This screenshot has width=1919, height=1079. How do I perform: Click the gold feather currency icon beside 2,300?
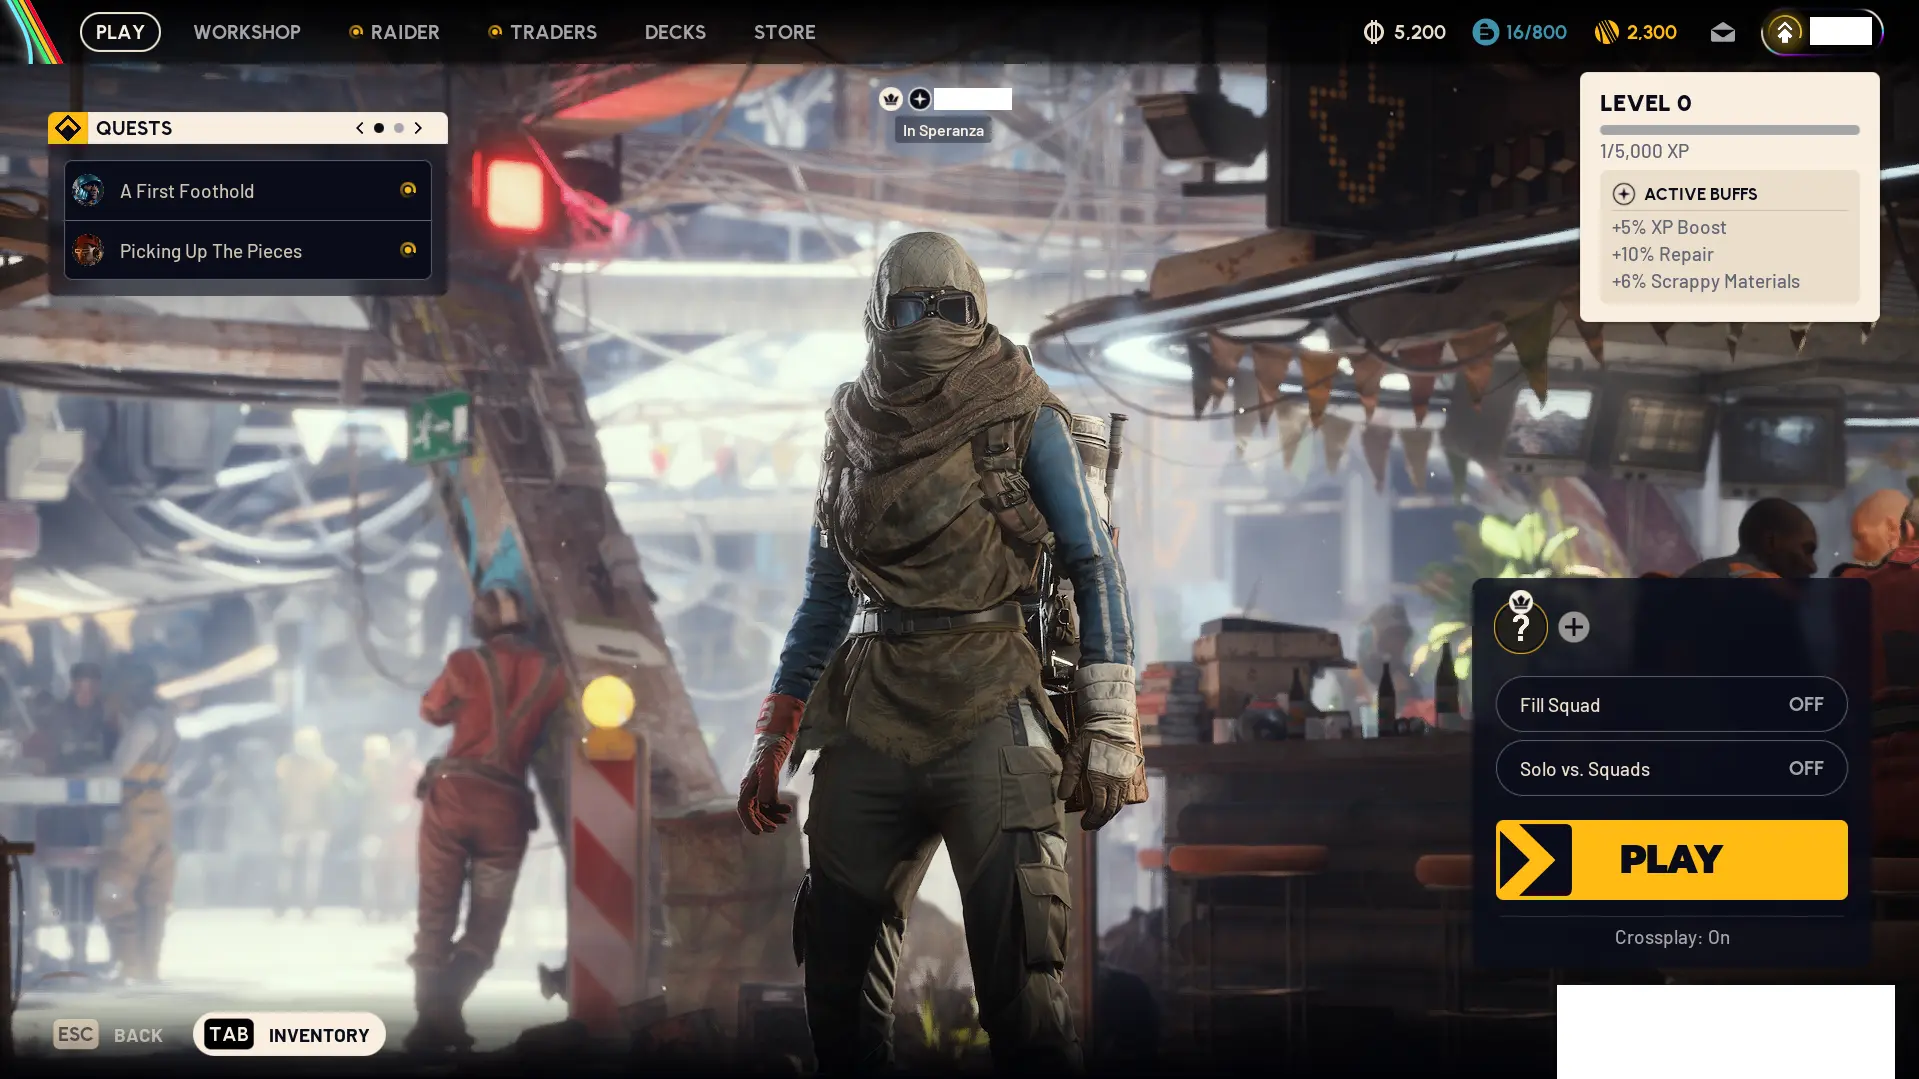coord(1606,32)
